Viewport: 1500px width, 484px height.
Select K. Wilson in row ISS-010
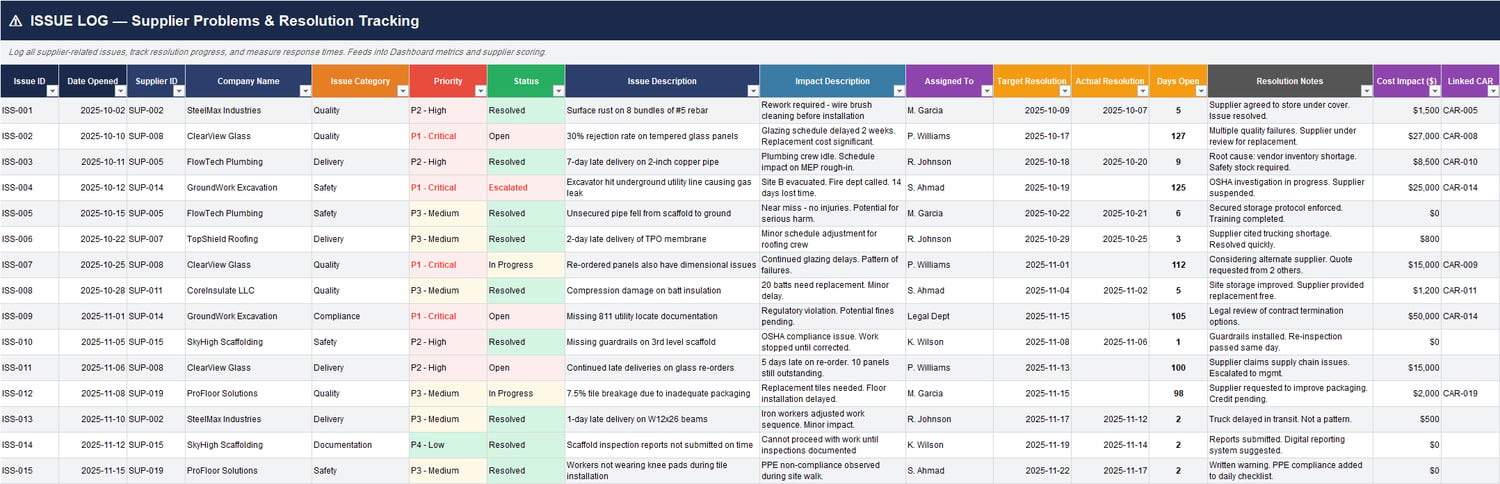click(949, 342)
